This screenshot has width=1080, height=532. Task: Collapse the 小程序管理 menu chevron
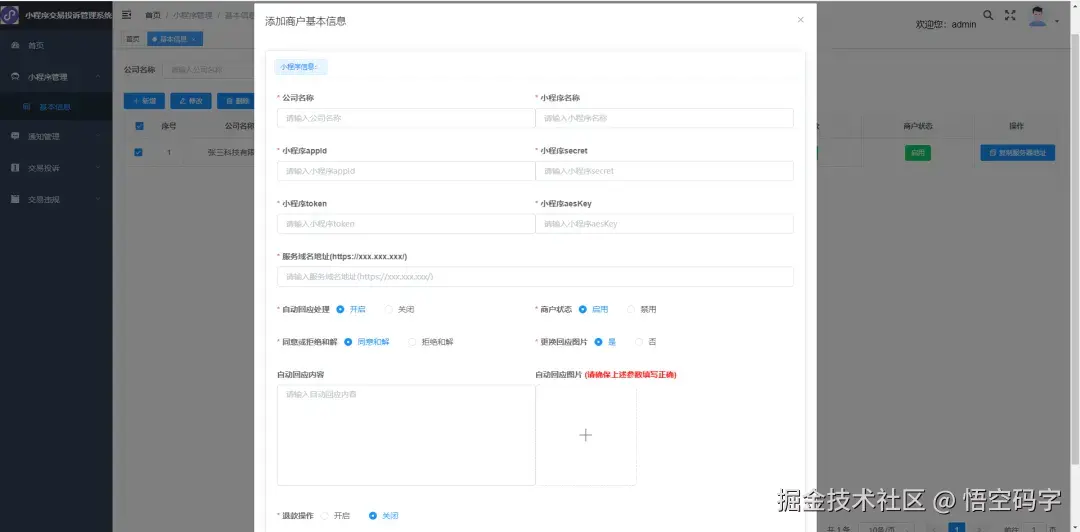pyautogui.click(x=98, y=77)
